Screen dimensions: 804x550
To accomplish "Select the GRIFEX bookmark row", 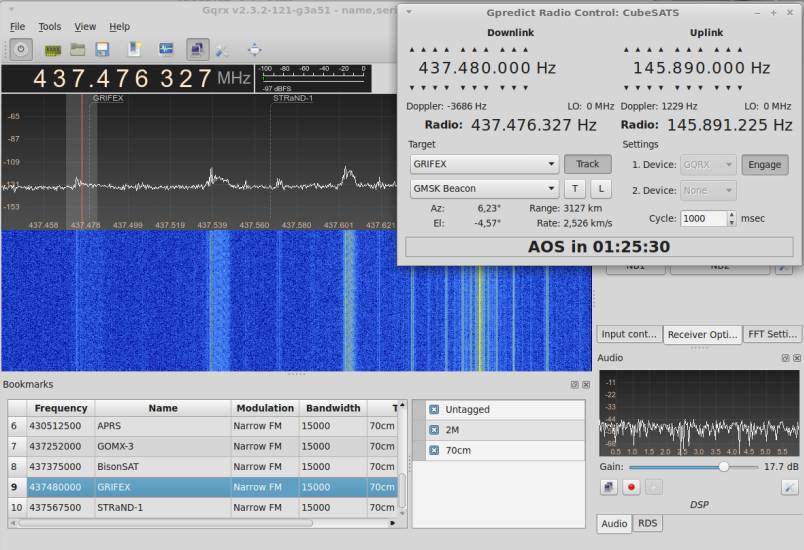I will (203, 487).
